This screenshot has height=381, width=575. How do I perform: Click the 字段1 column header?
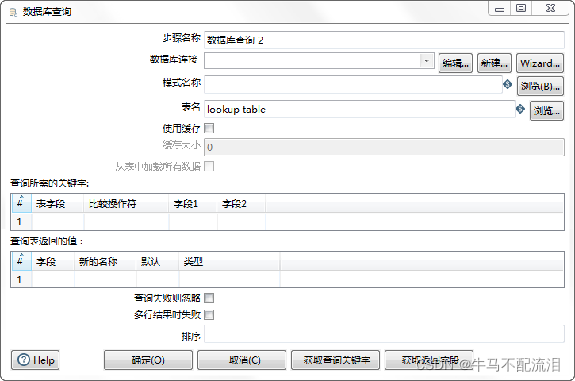(193, 204)
